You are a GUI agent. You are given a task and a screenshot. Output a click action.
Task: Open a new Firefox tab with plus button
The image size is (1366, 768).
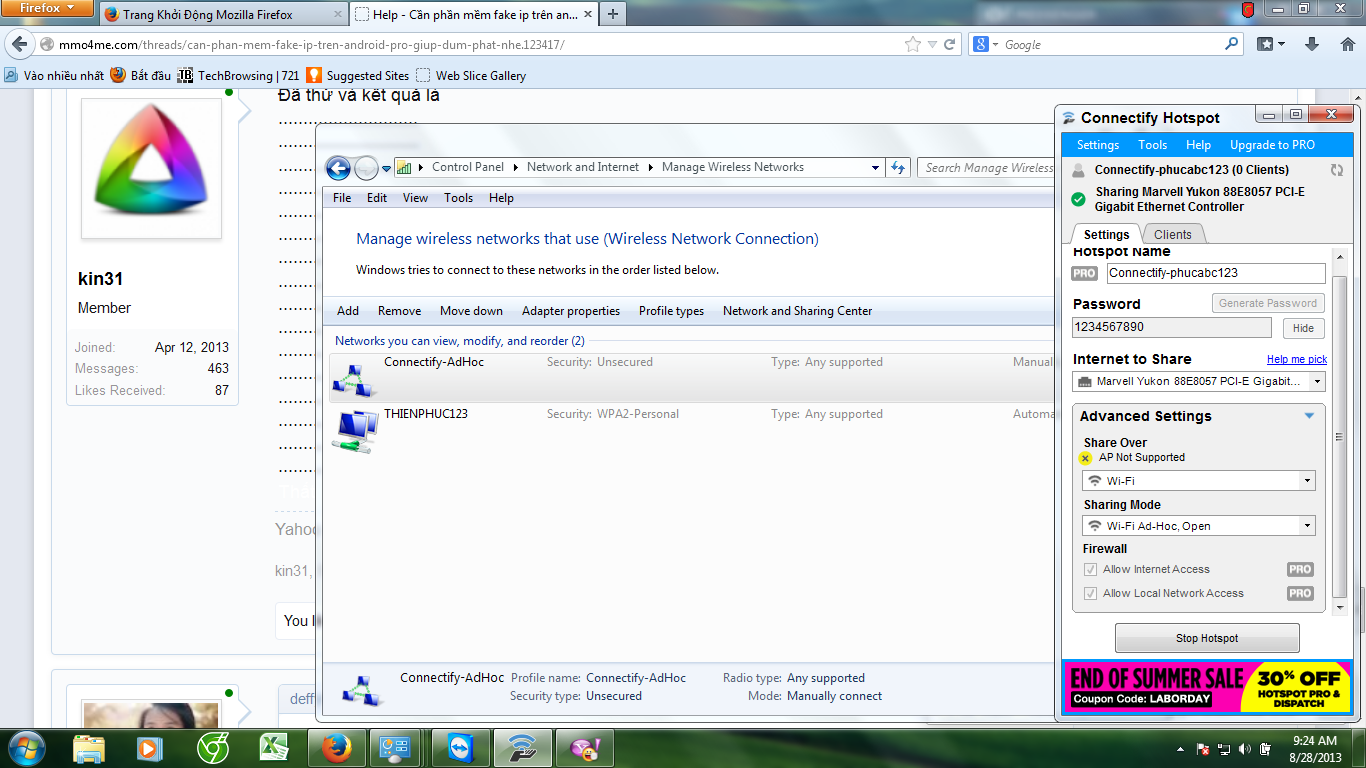pos(612,14)
